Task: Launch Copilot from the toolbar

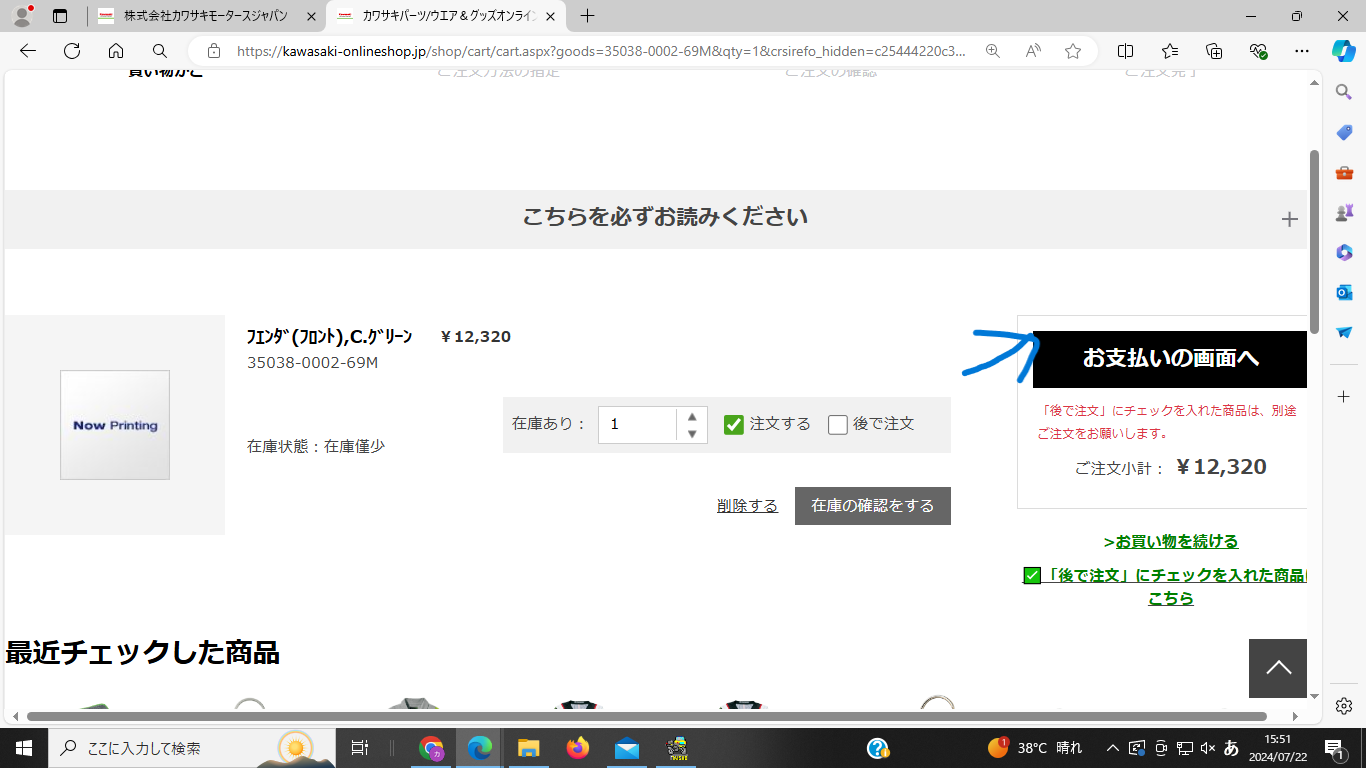Action: point(1343,51)
